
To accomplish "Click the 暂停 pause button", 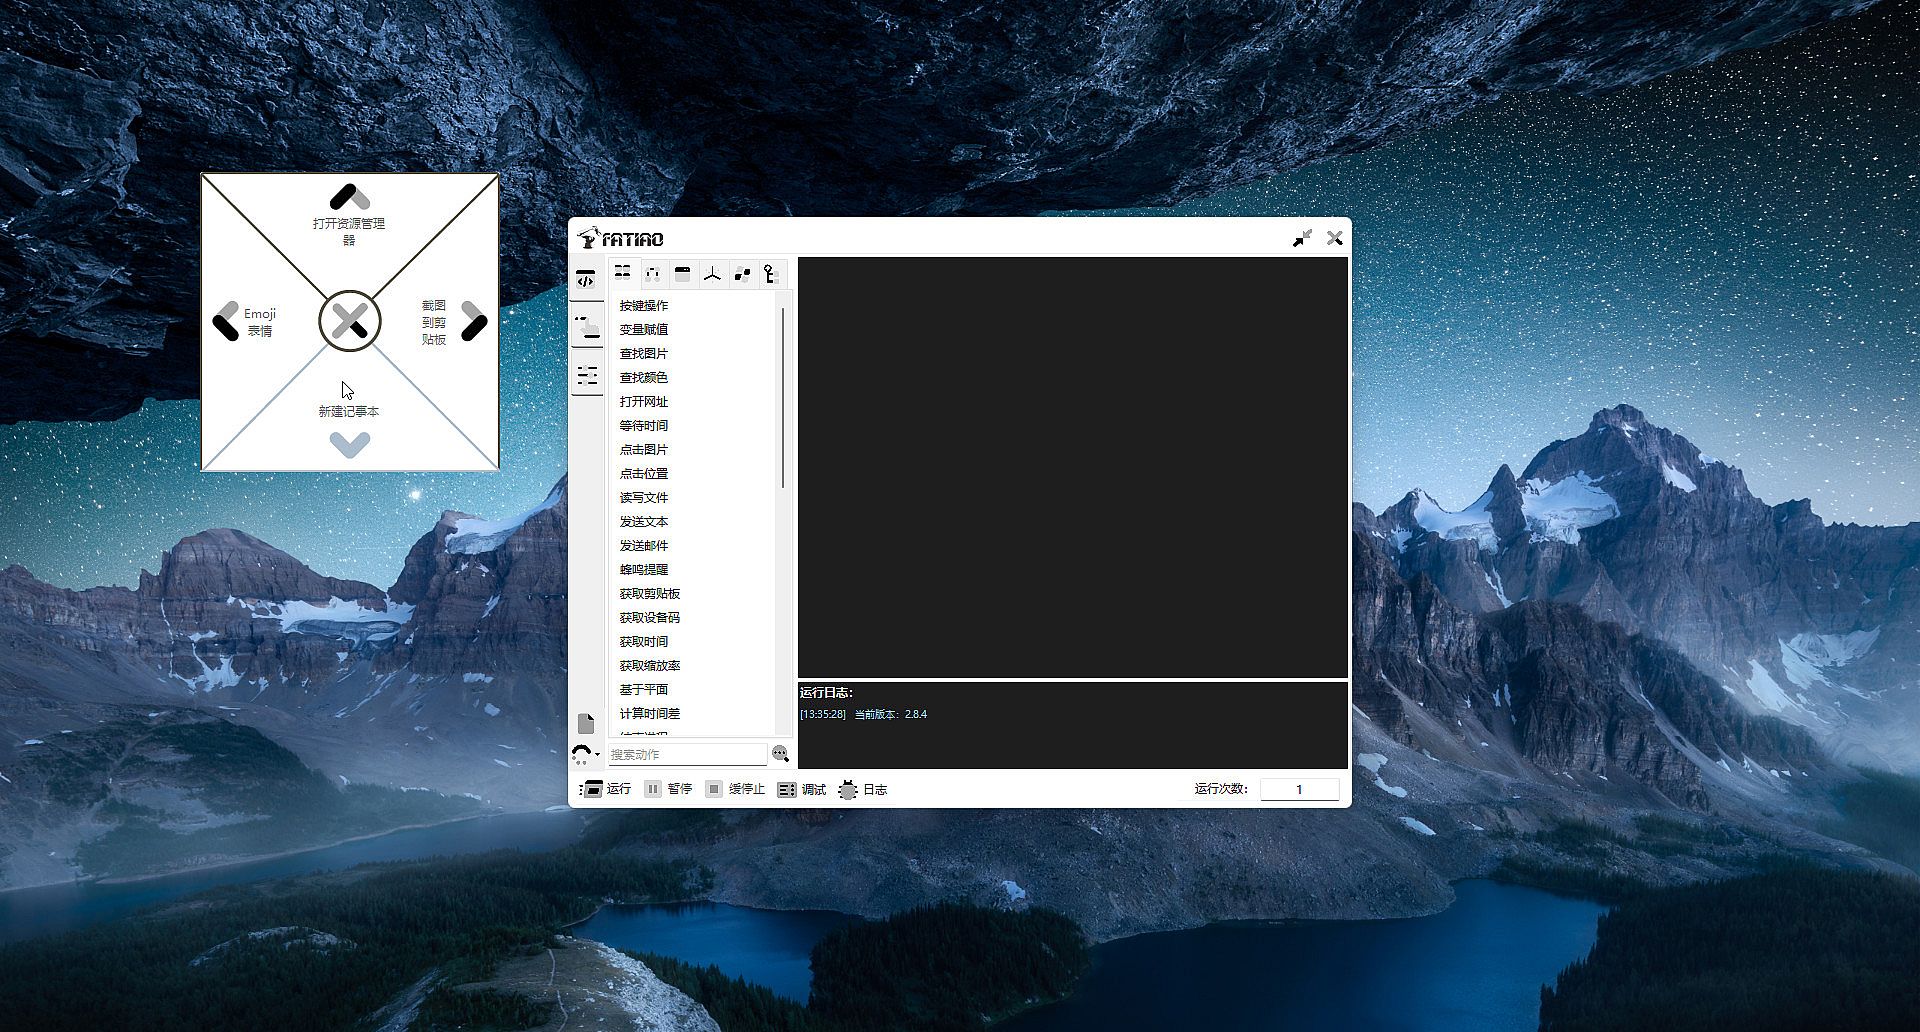I will click(x=668, y=789).
